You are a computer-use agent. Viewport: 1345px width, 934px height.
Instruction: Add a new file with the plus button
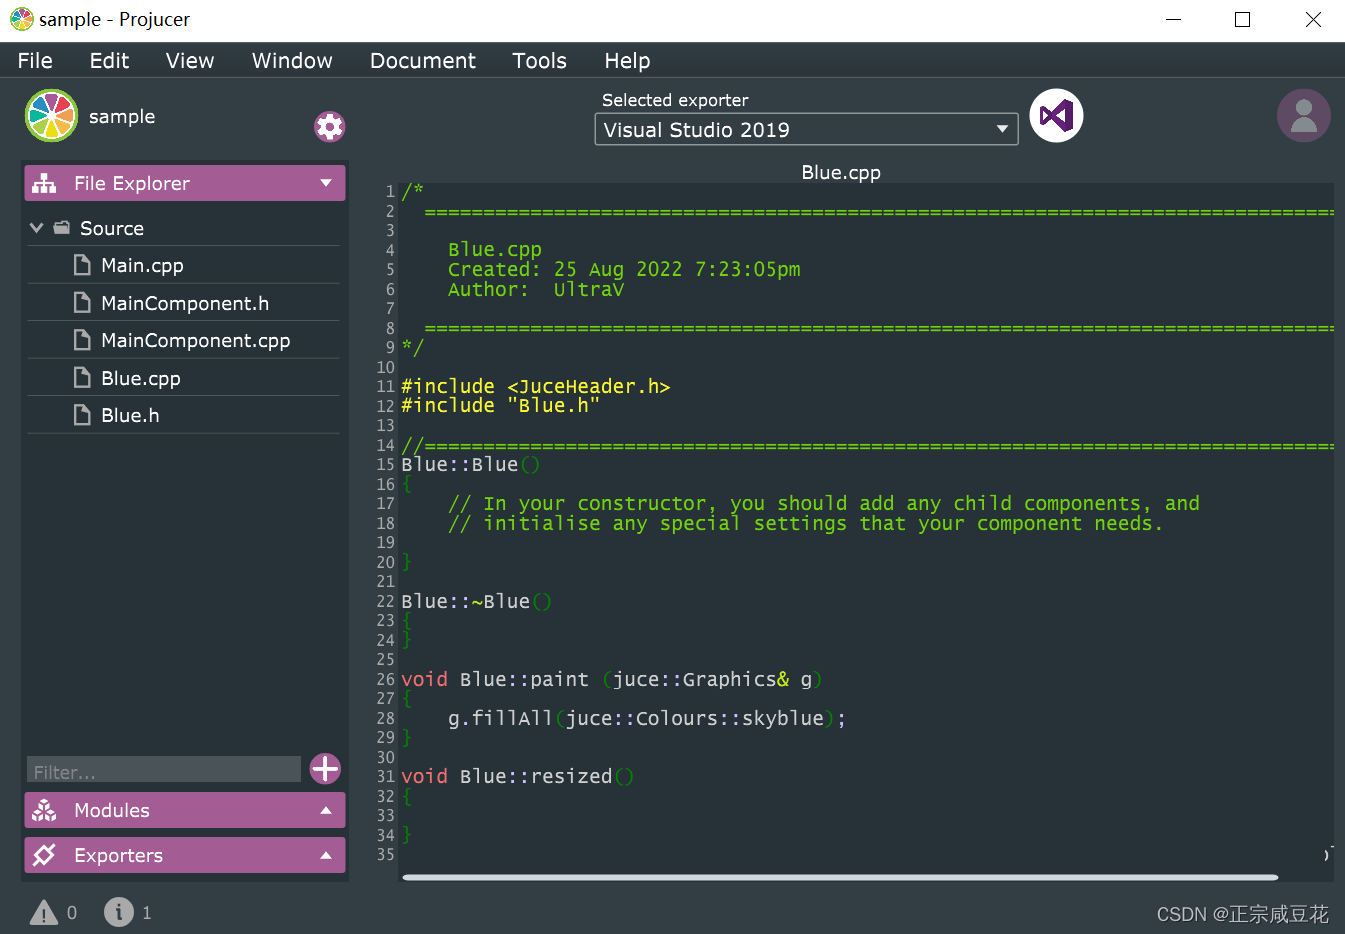[x=325, y=769]
